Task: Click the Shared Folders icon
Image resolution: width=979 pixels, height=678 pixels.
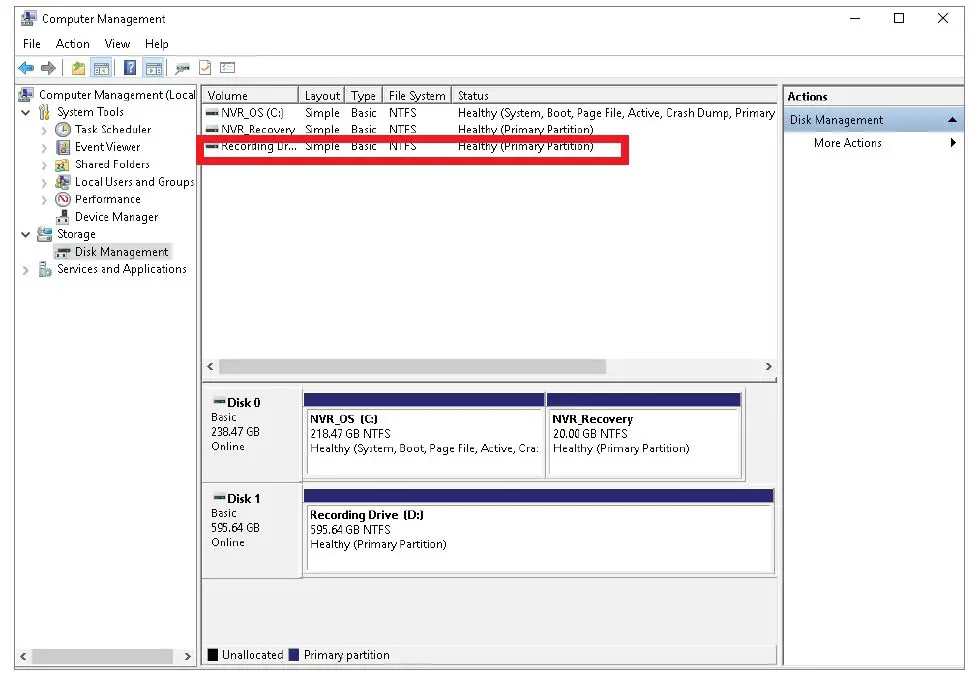Action: pos(62,164)
